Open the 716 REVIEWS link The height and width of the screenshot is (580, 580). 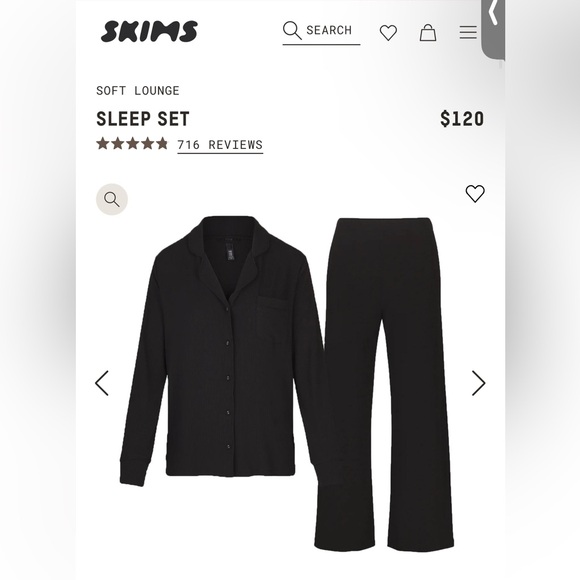click(x=220, y=145)
